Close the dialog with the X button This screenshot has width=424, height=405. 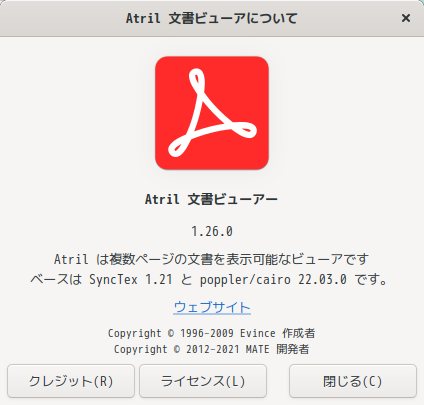click(406, 18)
